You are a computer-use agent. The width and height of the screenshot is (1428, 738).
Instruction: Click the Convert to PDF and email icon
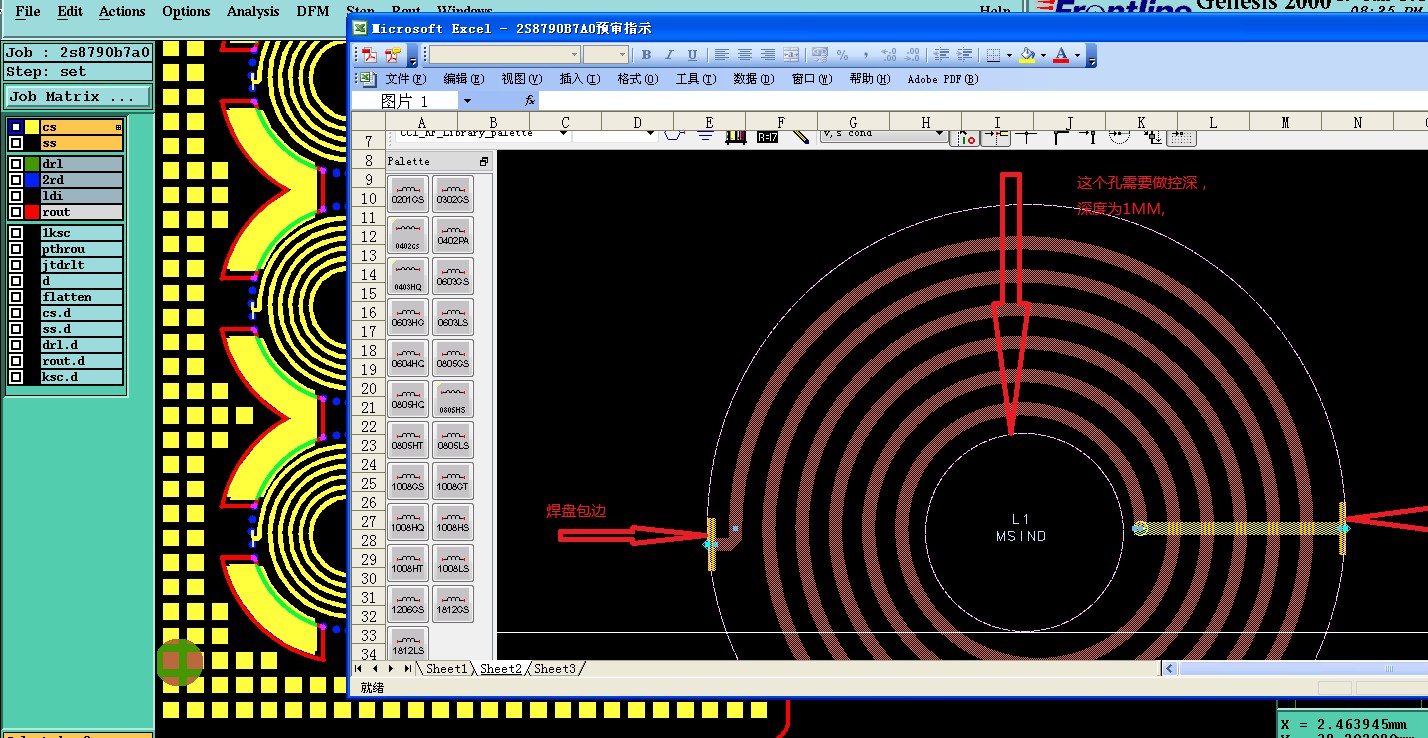coord(392,55)
